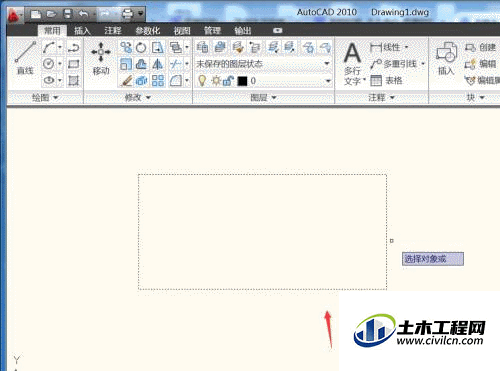Open the Ellipse tool dropdown arrow

60,80
